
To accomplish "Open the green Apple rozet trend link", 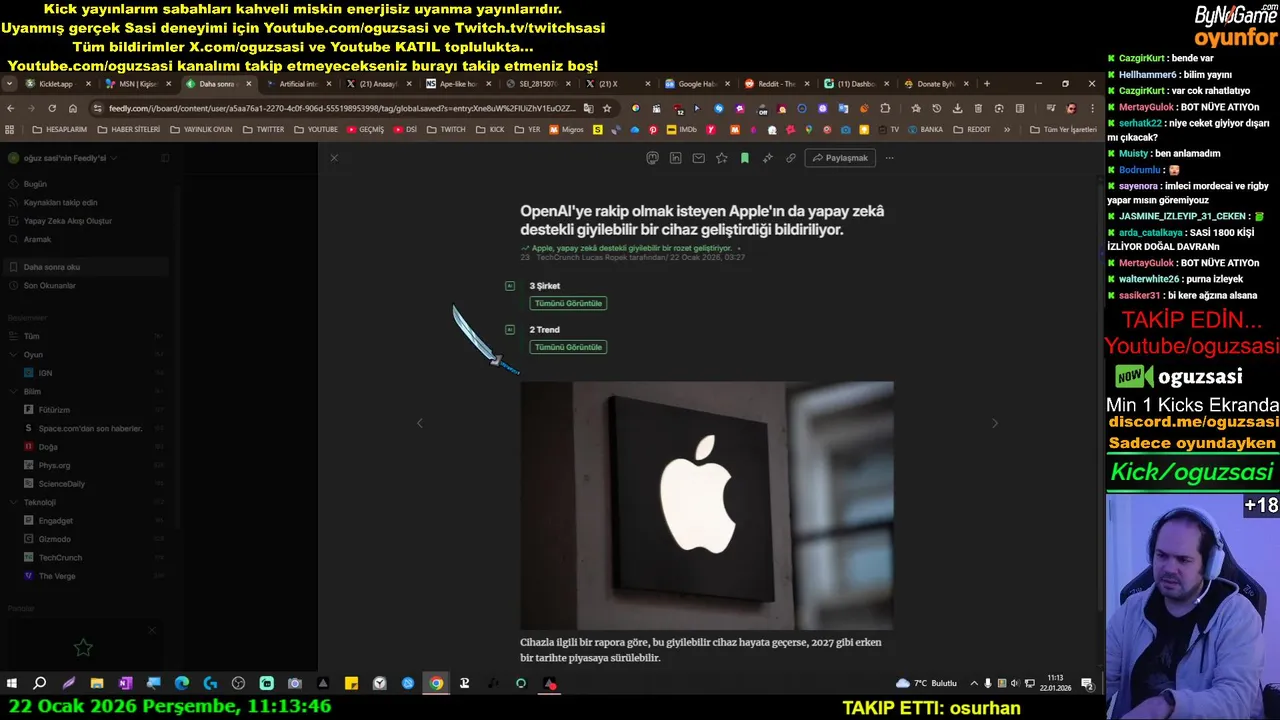I will click(631, 248).
